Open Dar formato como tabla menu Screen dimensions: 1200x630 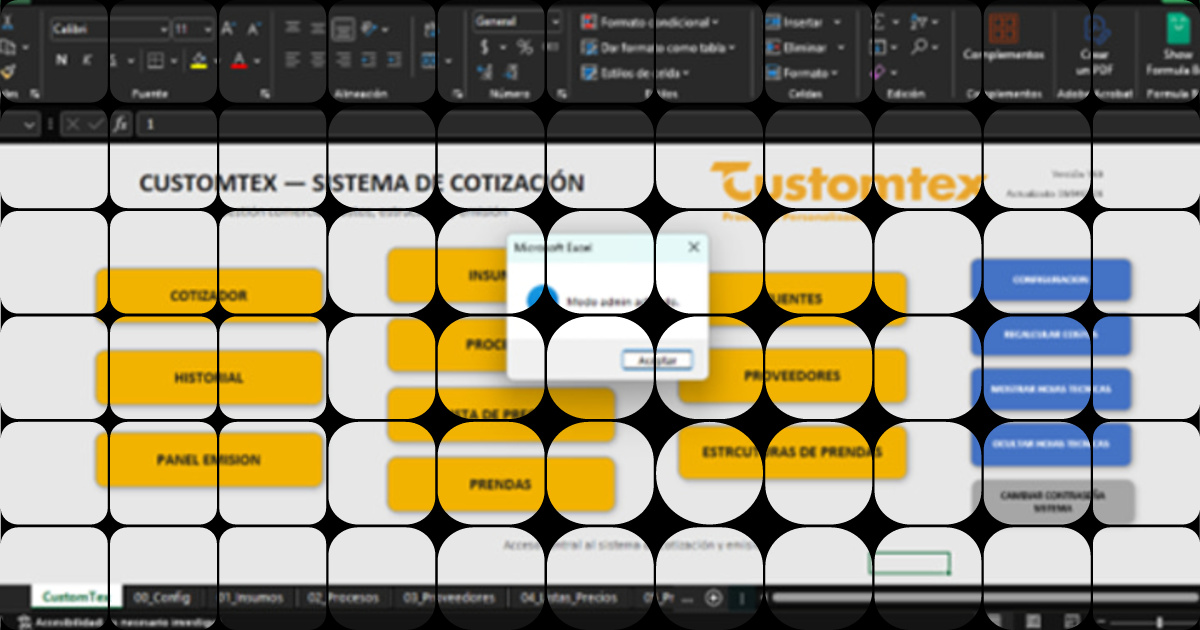click(x=657, y=47)
